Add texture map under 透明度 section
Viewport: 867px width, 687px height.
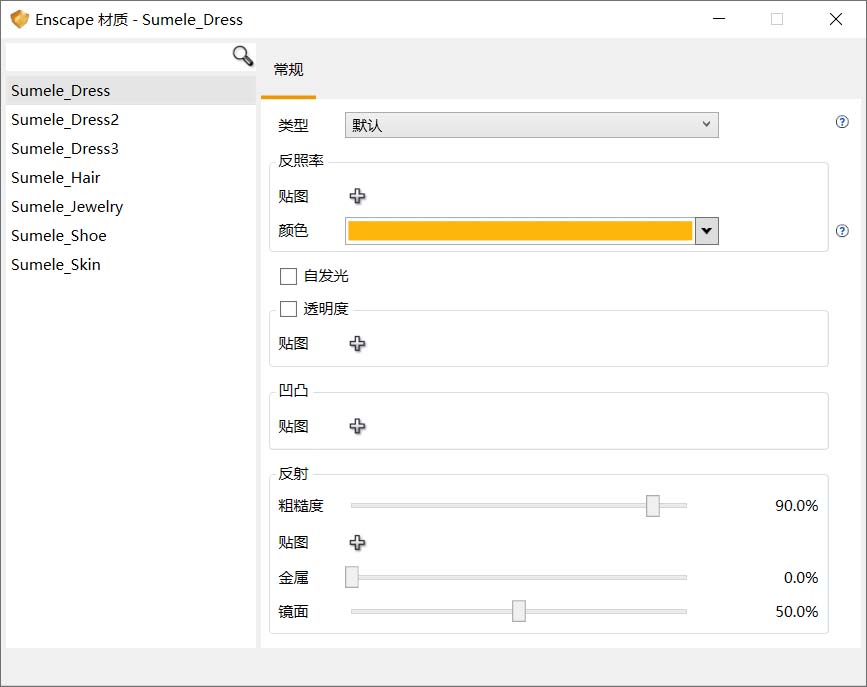[357, 343]
